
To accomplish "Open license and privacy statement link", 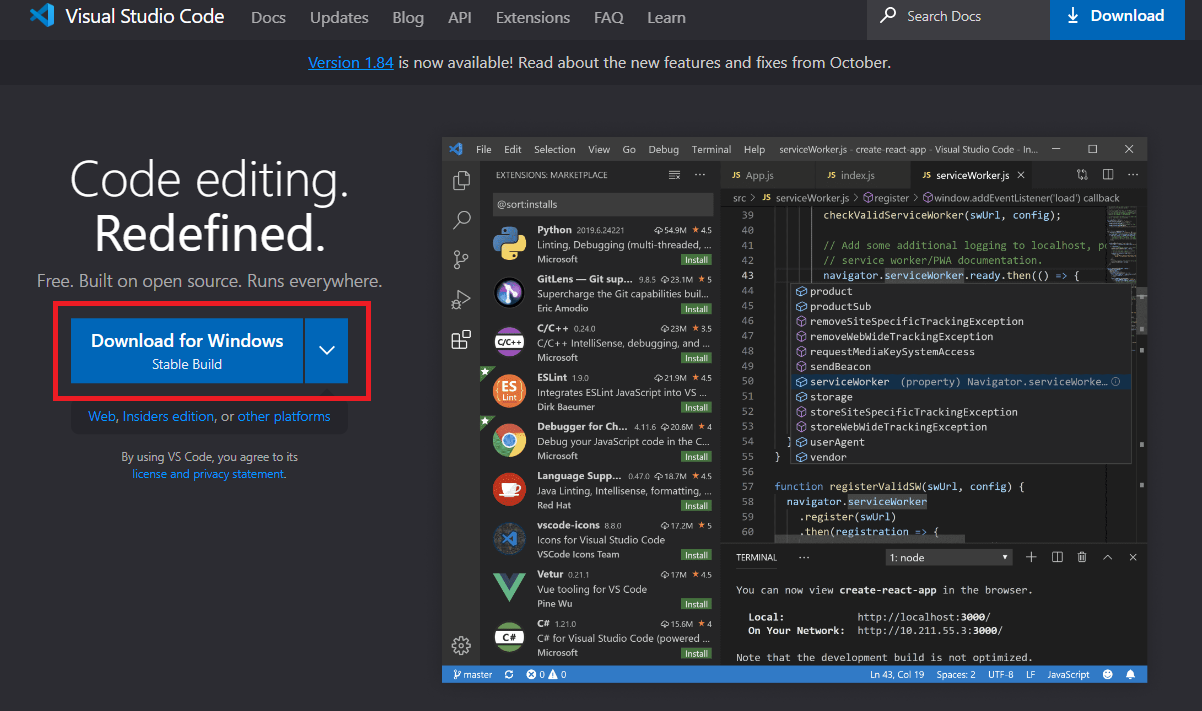I will [x=208, y=474].
